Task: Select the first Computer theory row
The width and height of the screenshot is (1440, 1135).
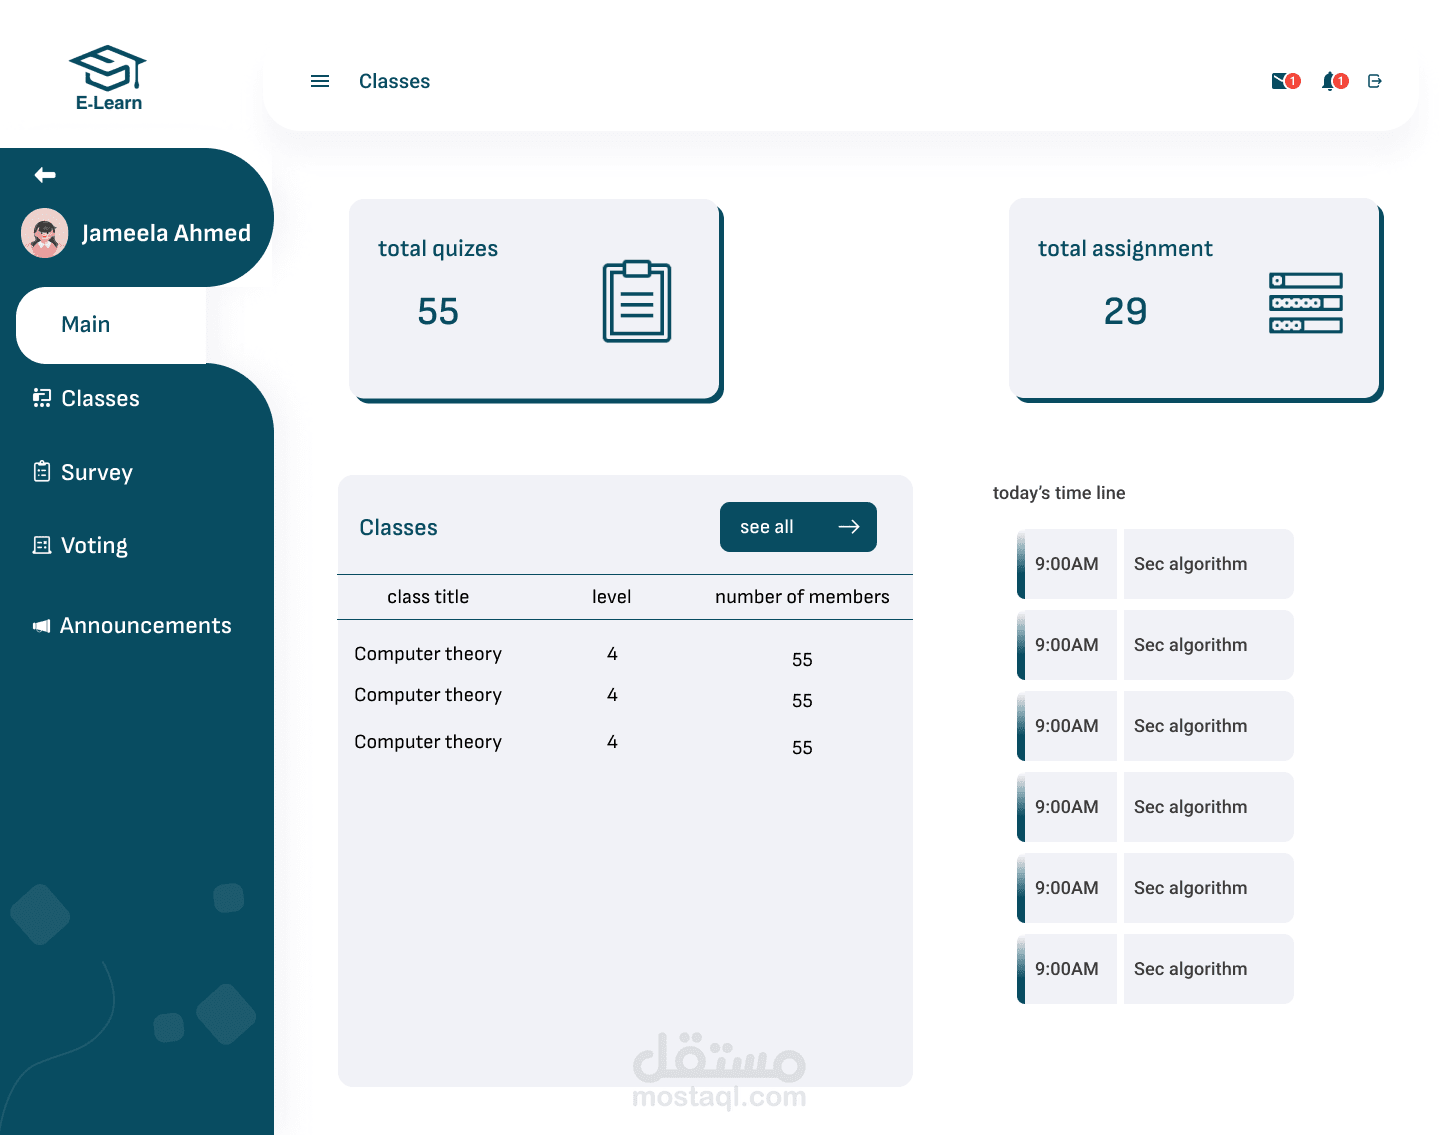Action: tap(625, 655)
